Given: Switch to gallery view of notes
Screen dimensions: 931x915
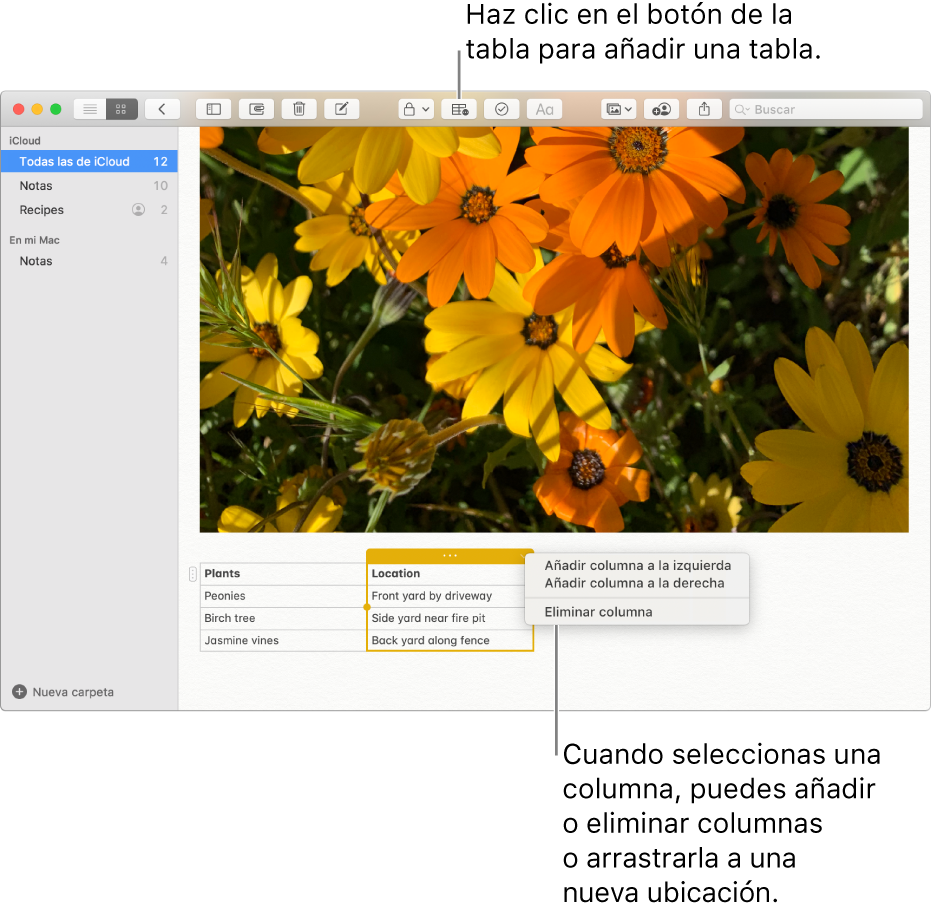Looking at the screenshot, I should (122, 109).
